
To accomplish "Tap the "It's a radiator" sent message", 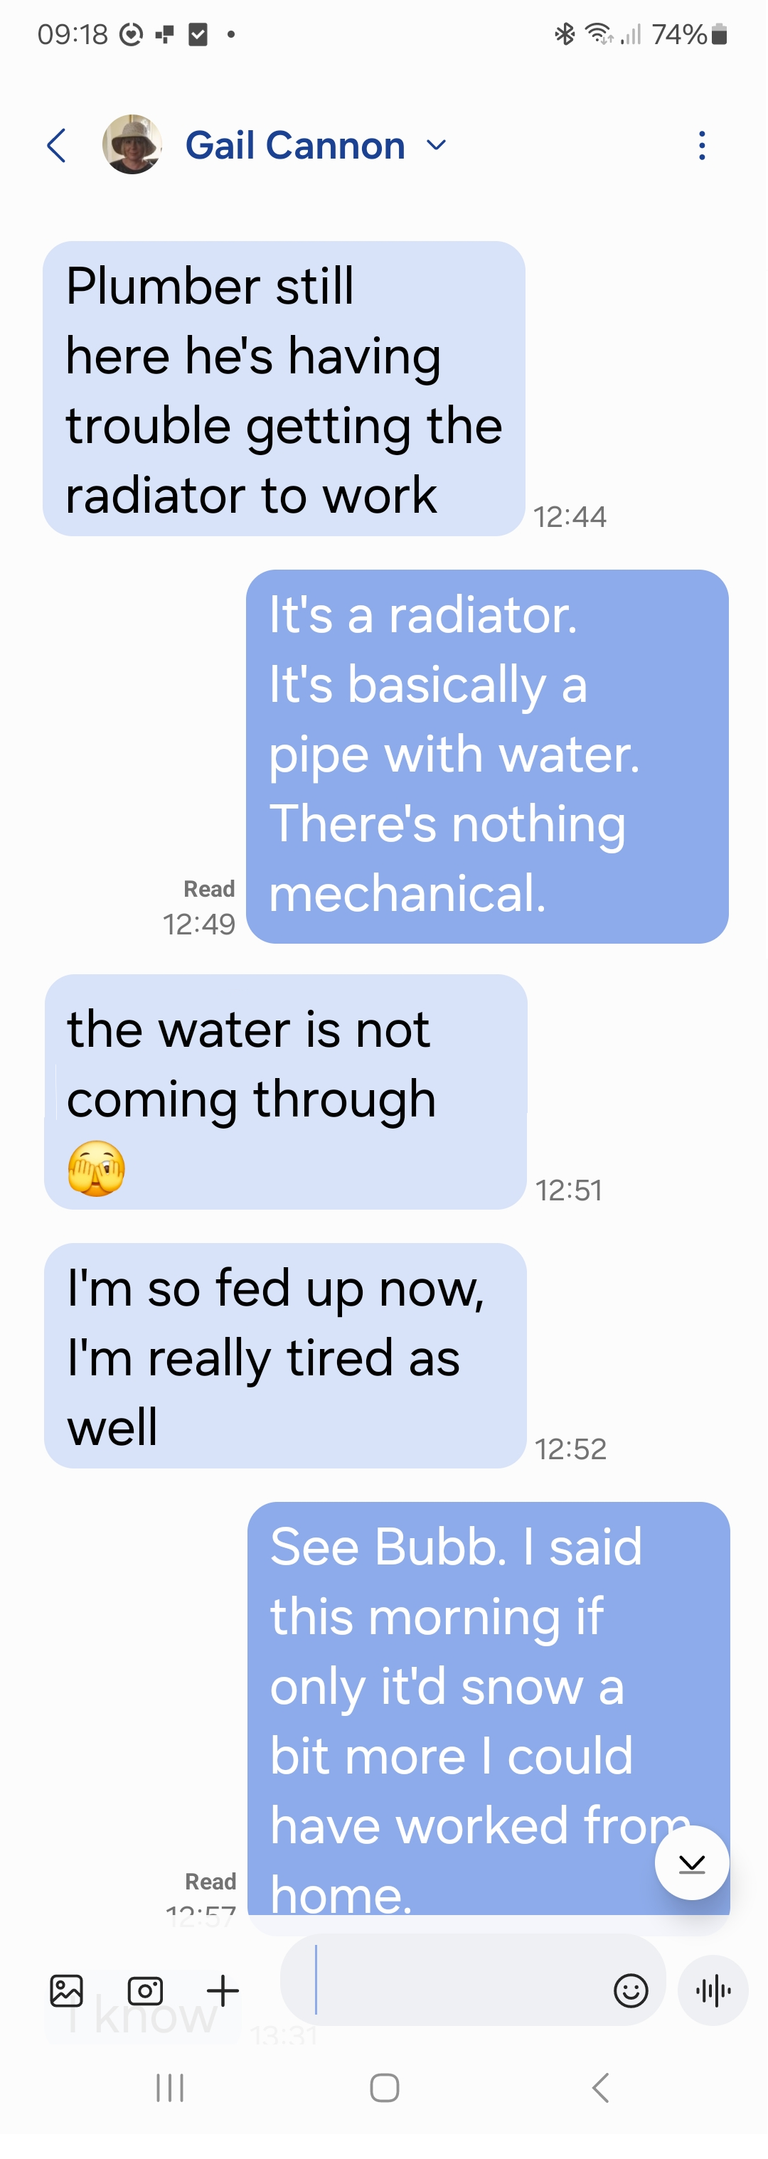I will tap(487, 756).
